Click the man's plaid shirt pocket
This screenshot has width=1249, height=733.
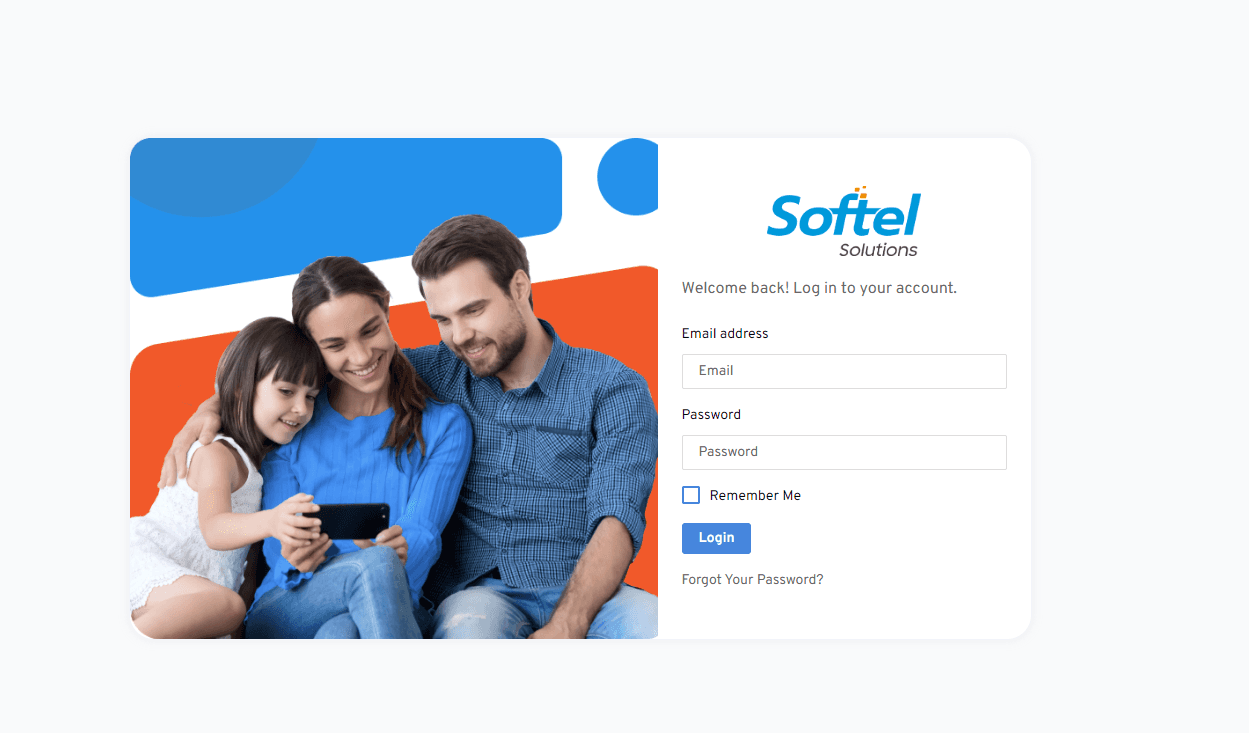[x=560, y=455]
